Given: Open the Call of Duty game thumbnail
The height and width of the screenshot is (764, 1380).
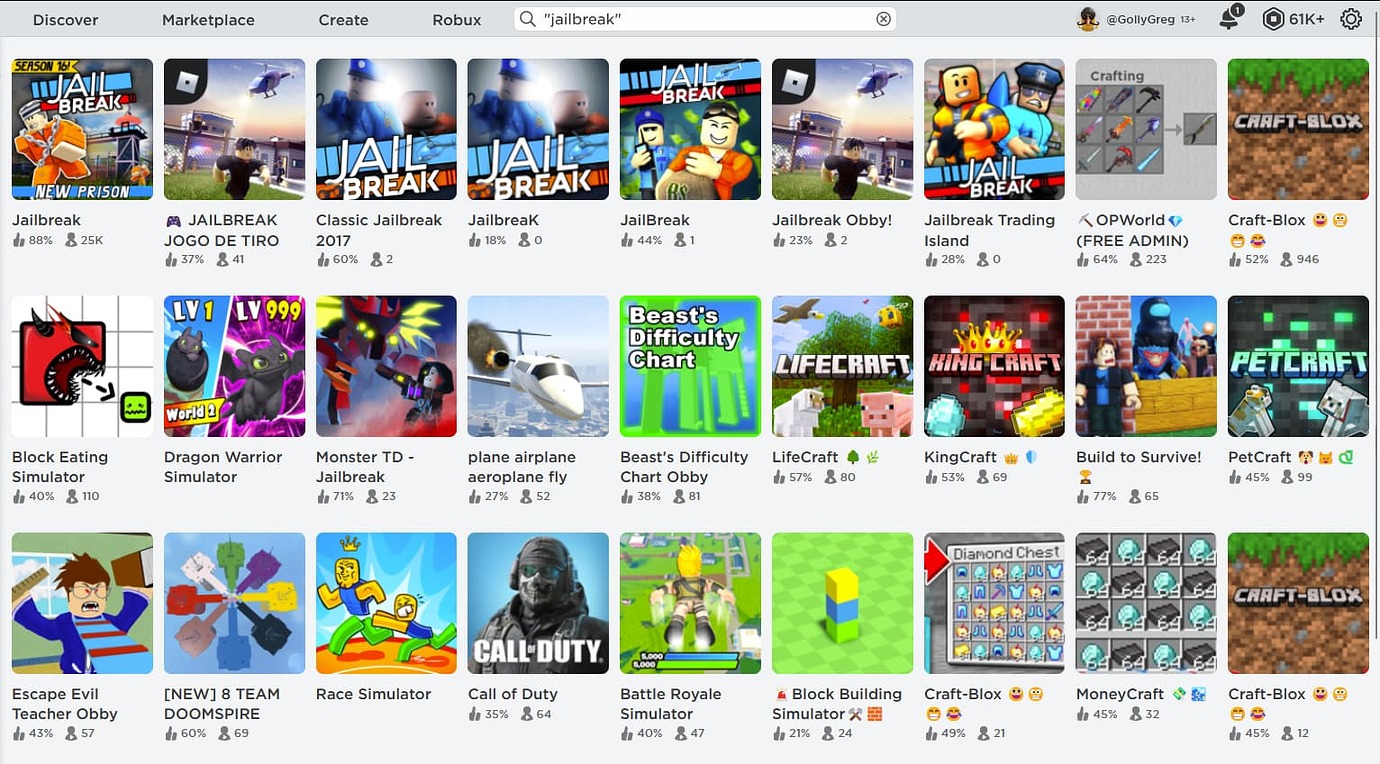Looking at the screenshot, I should (x=538, y=603).
